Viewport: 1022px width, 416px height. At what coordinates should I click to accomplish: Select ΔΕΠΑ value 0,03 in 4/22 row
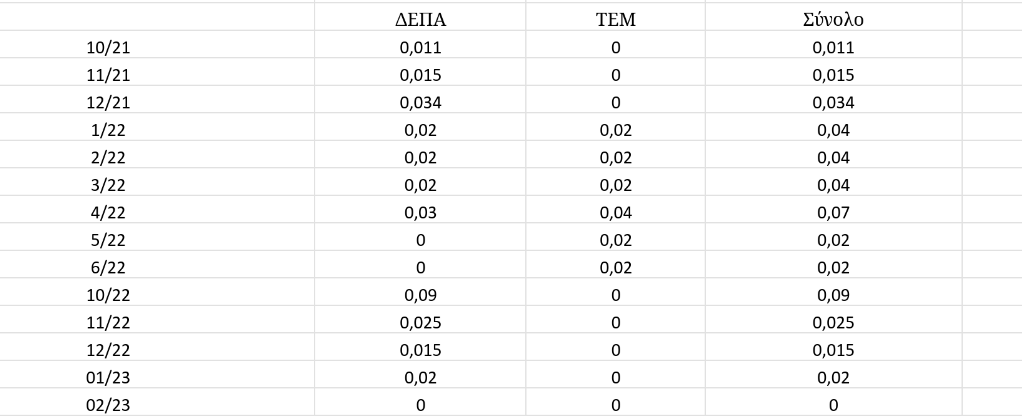pyautogui.click(x=420, y=213)
